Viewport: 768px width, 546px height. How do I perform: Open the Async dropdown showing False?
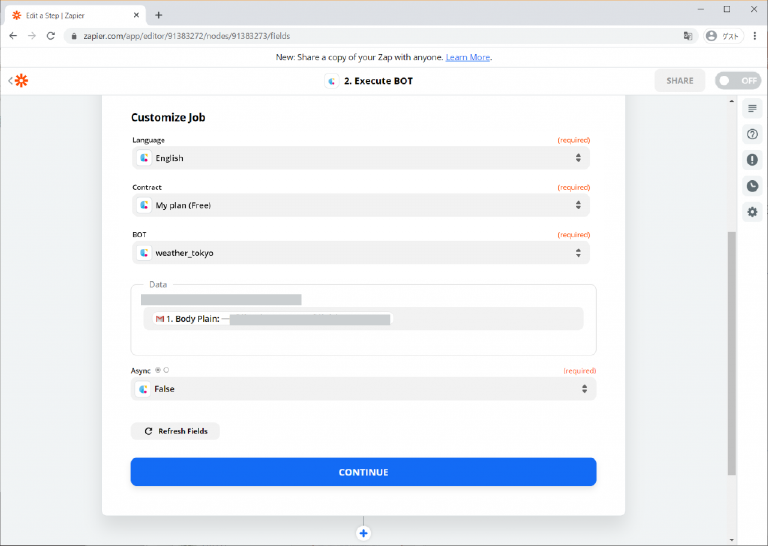point(363,389)
